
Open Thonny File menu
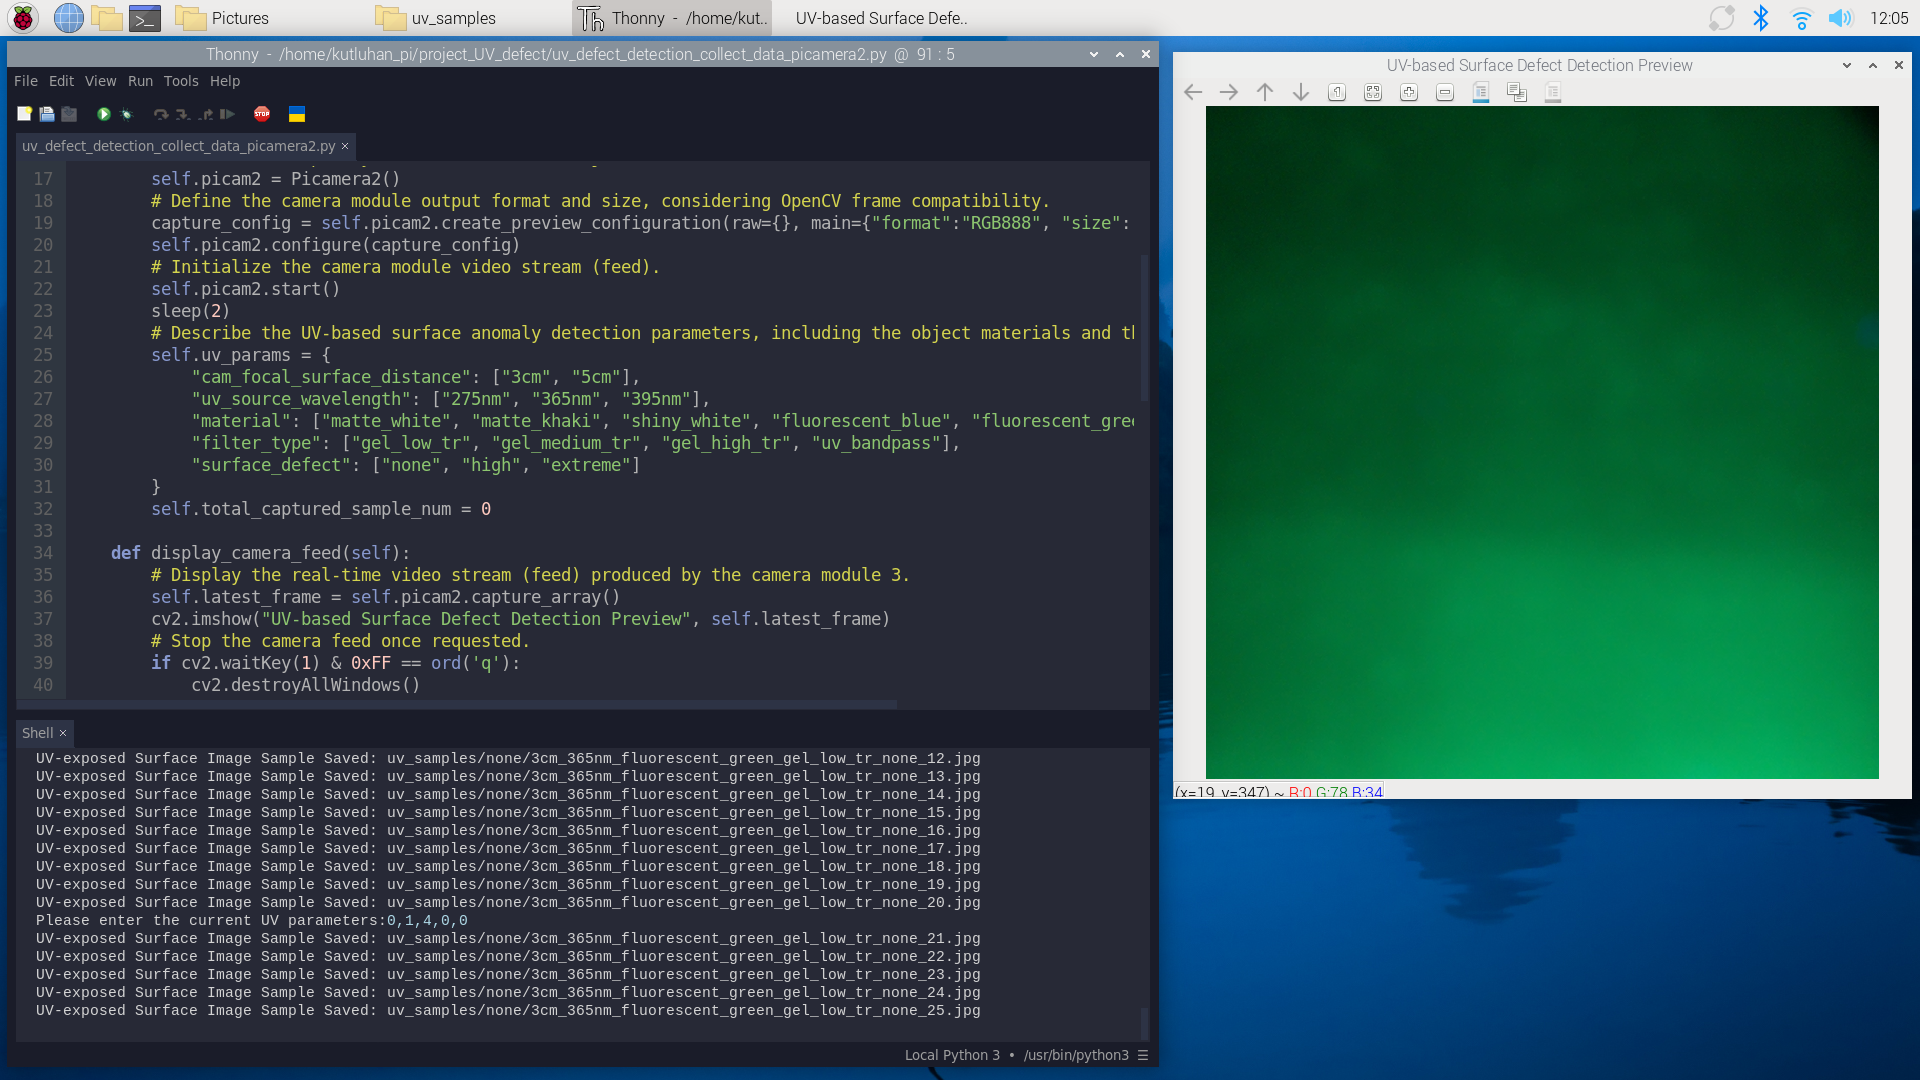(26, 81)
